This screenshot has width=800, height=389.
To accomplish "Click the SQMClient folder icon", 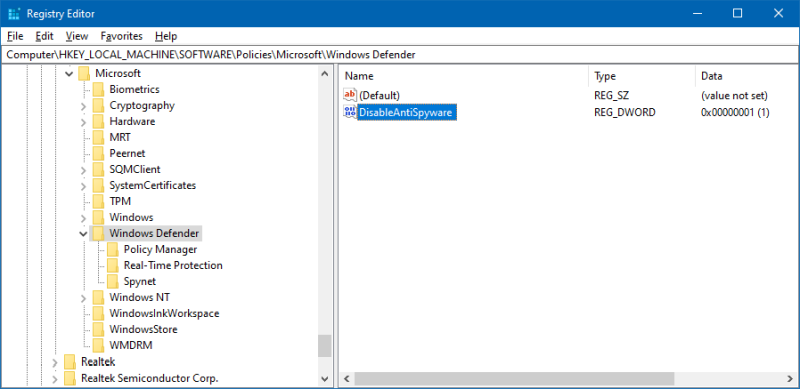I will click(98, 169).
